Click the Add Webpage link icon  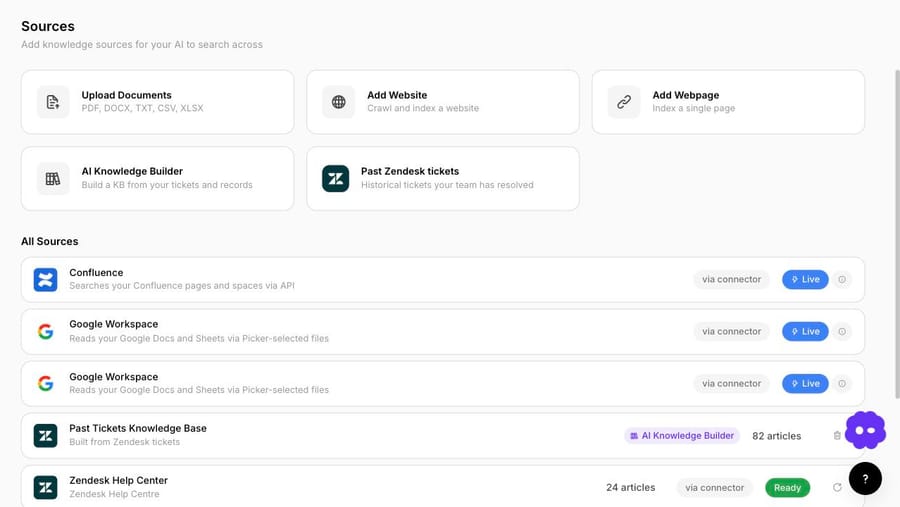point(624,102)
